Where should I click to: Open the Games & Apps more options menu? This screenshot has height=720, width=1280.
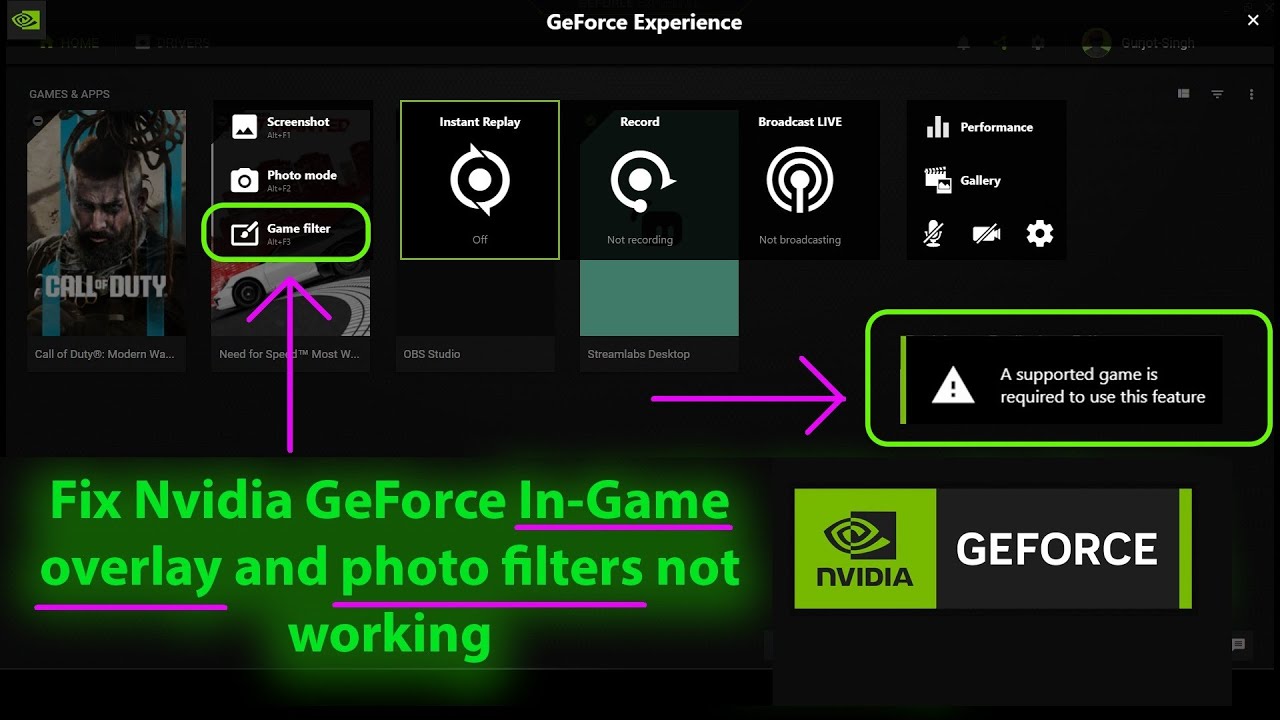click(1251, 94)
